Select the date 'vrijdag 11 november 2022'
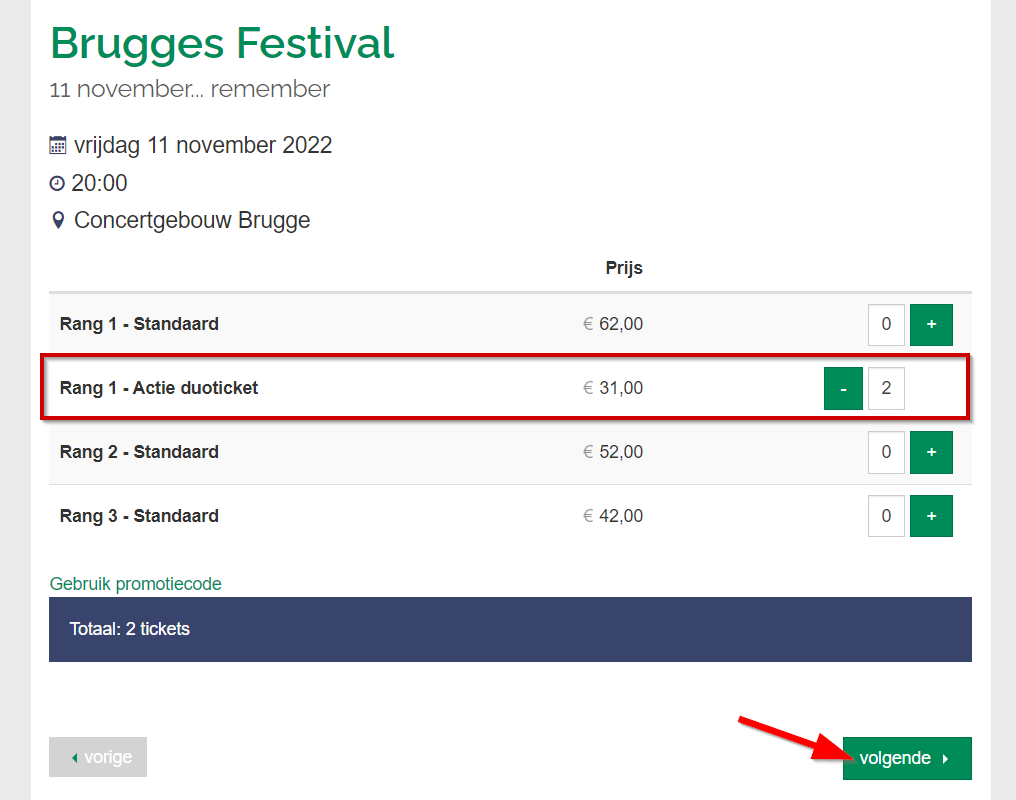Screen dimensions: 1016x800 pos(203,145)
